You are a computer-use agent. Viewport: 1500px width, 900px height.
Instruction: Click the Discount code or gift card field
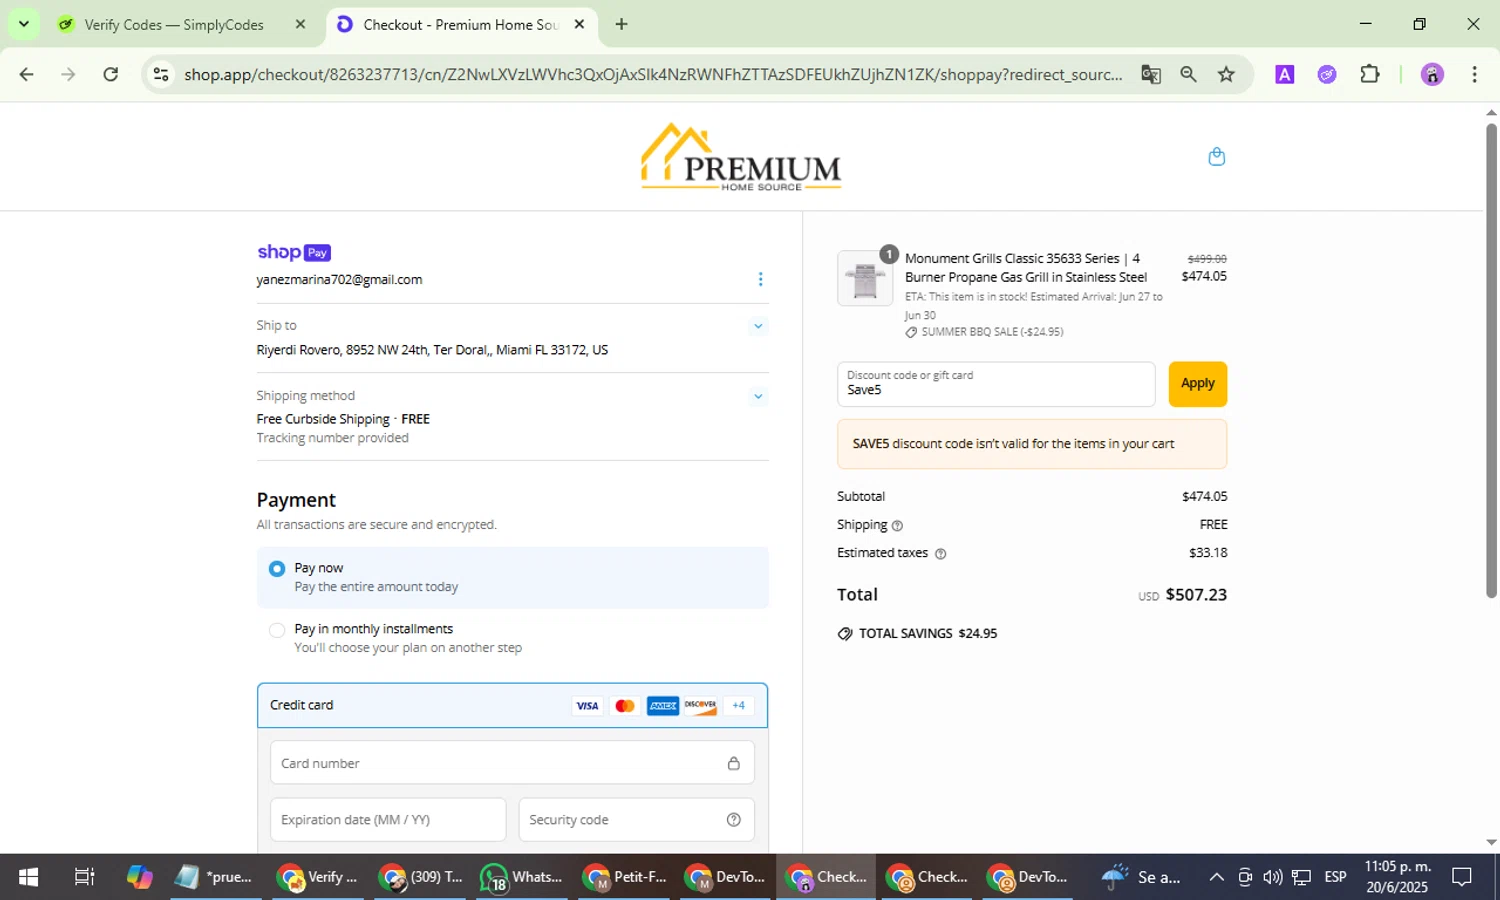[x=996, y=384]
